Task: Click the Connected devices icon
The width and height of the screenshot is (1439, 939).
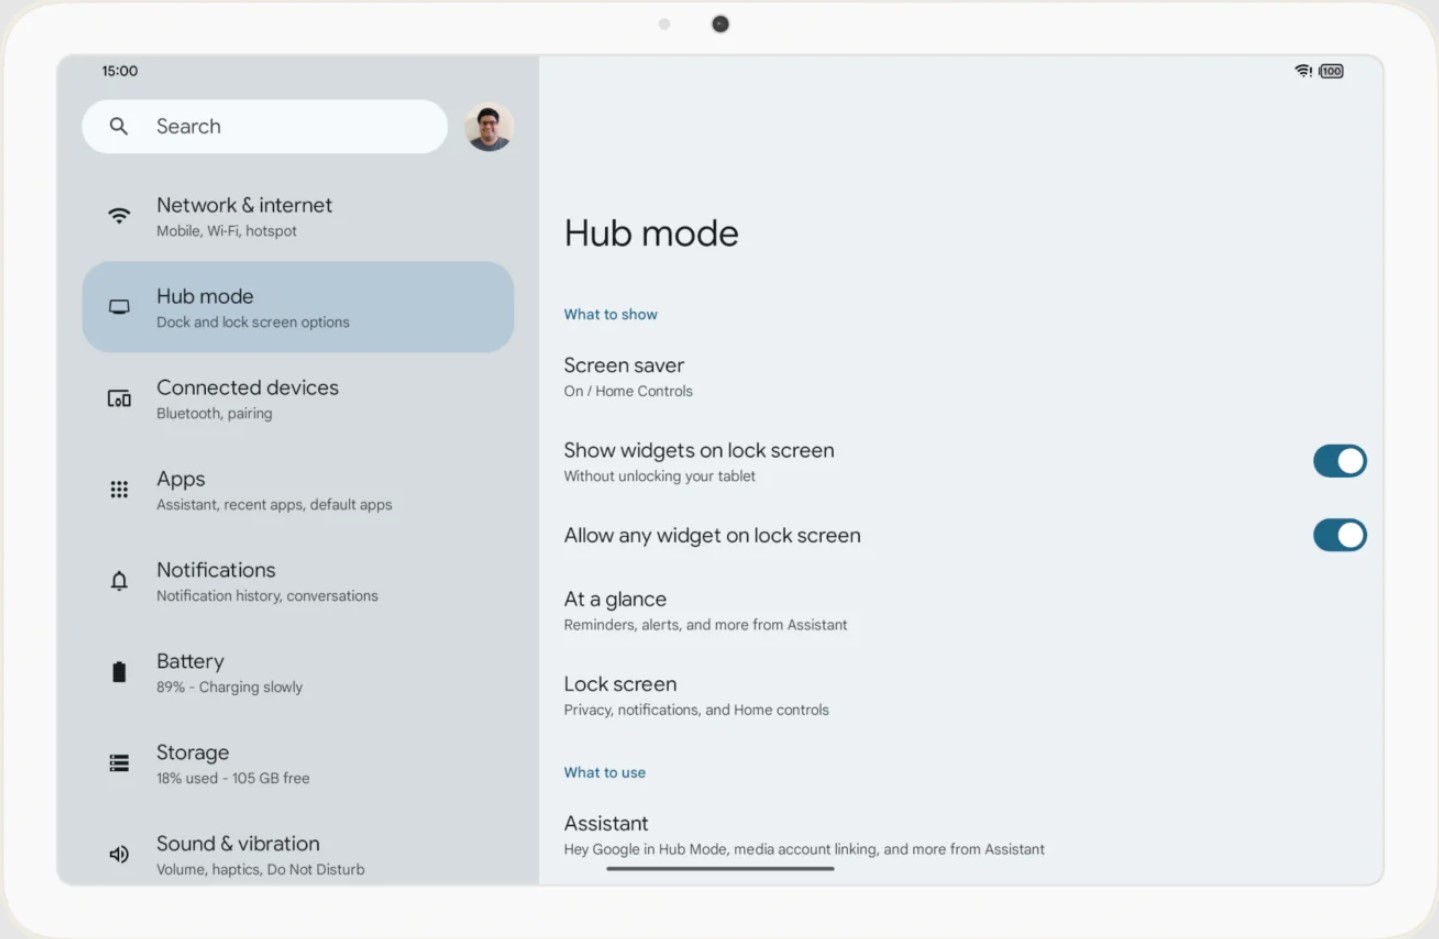Action: tap(119, 399)
